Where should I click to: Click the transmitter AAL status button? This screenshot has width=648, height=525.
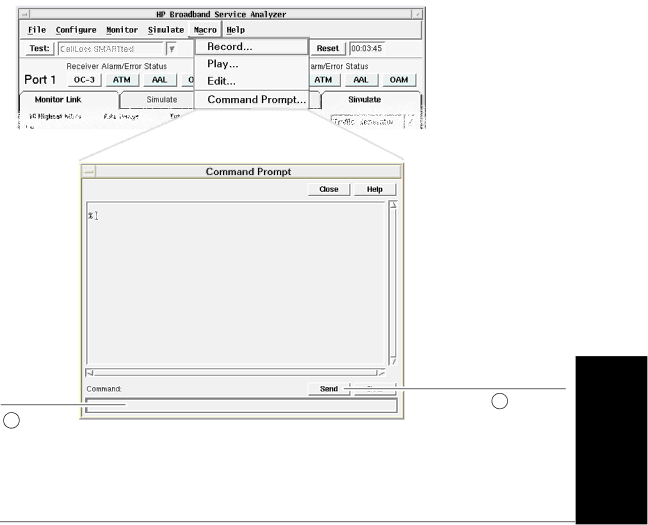click(x=361, y=80)
